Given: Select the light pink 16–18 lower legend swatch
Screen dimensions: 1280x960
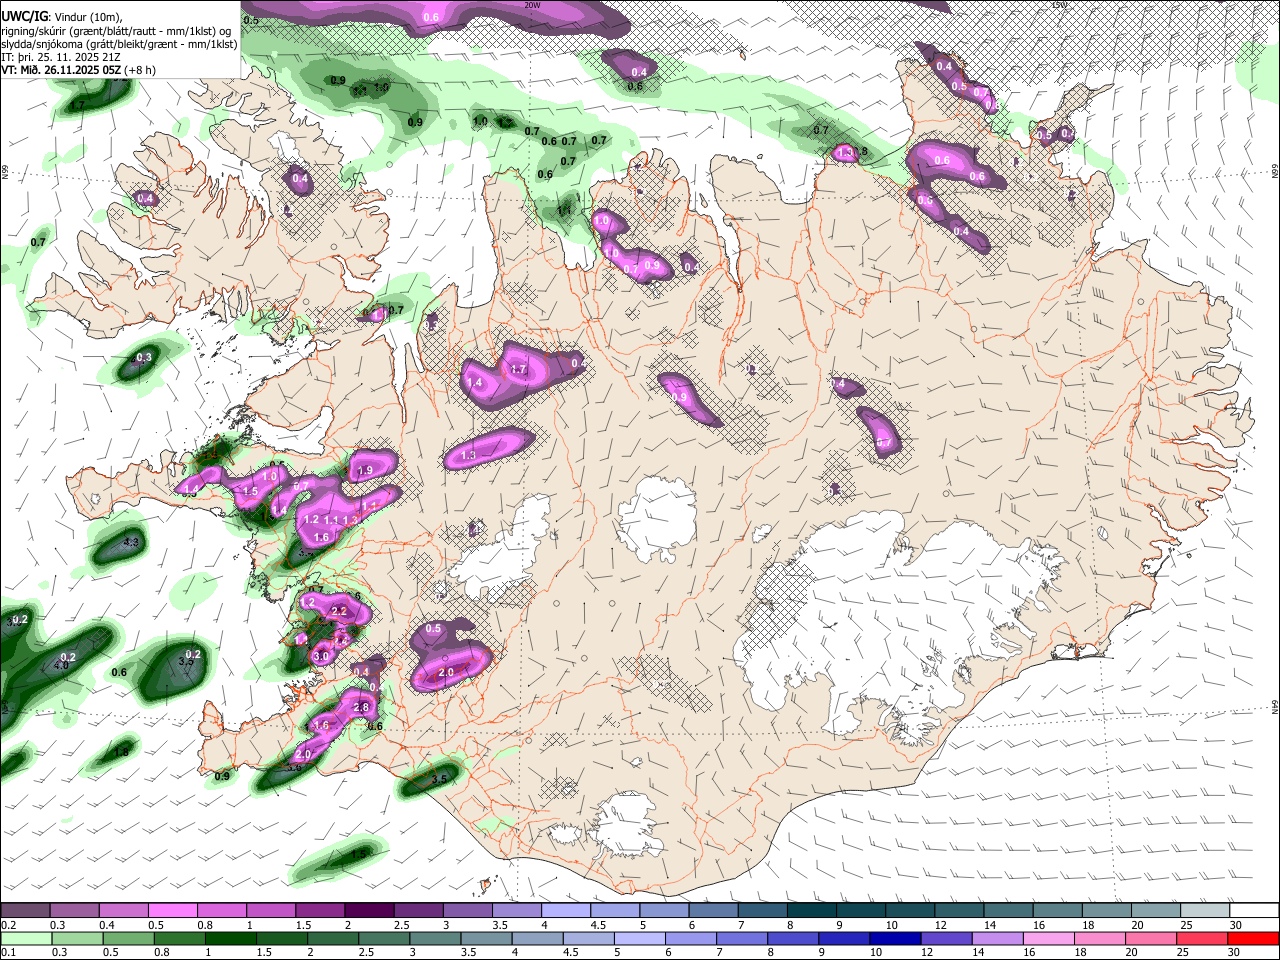Looking at the screenshot, I should point(1050,938).
